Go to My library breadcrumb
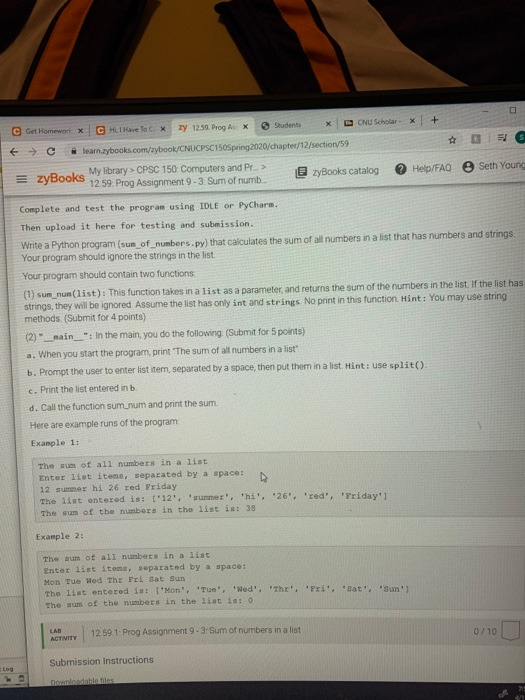 pos(108,171)
